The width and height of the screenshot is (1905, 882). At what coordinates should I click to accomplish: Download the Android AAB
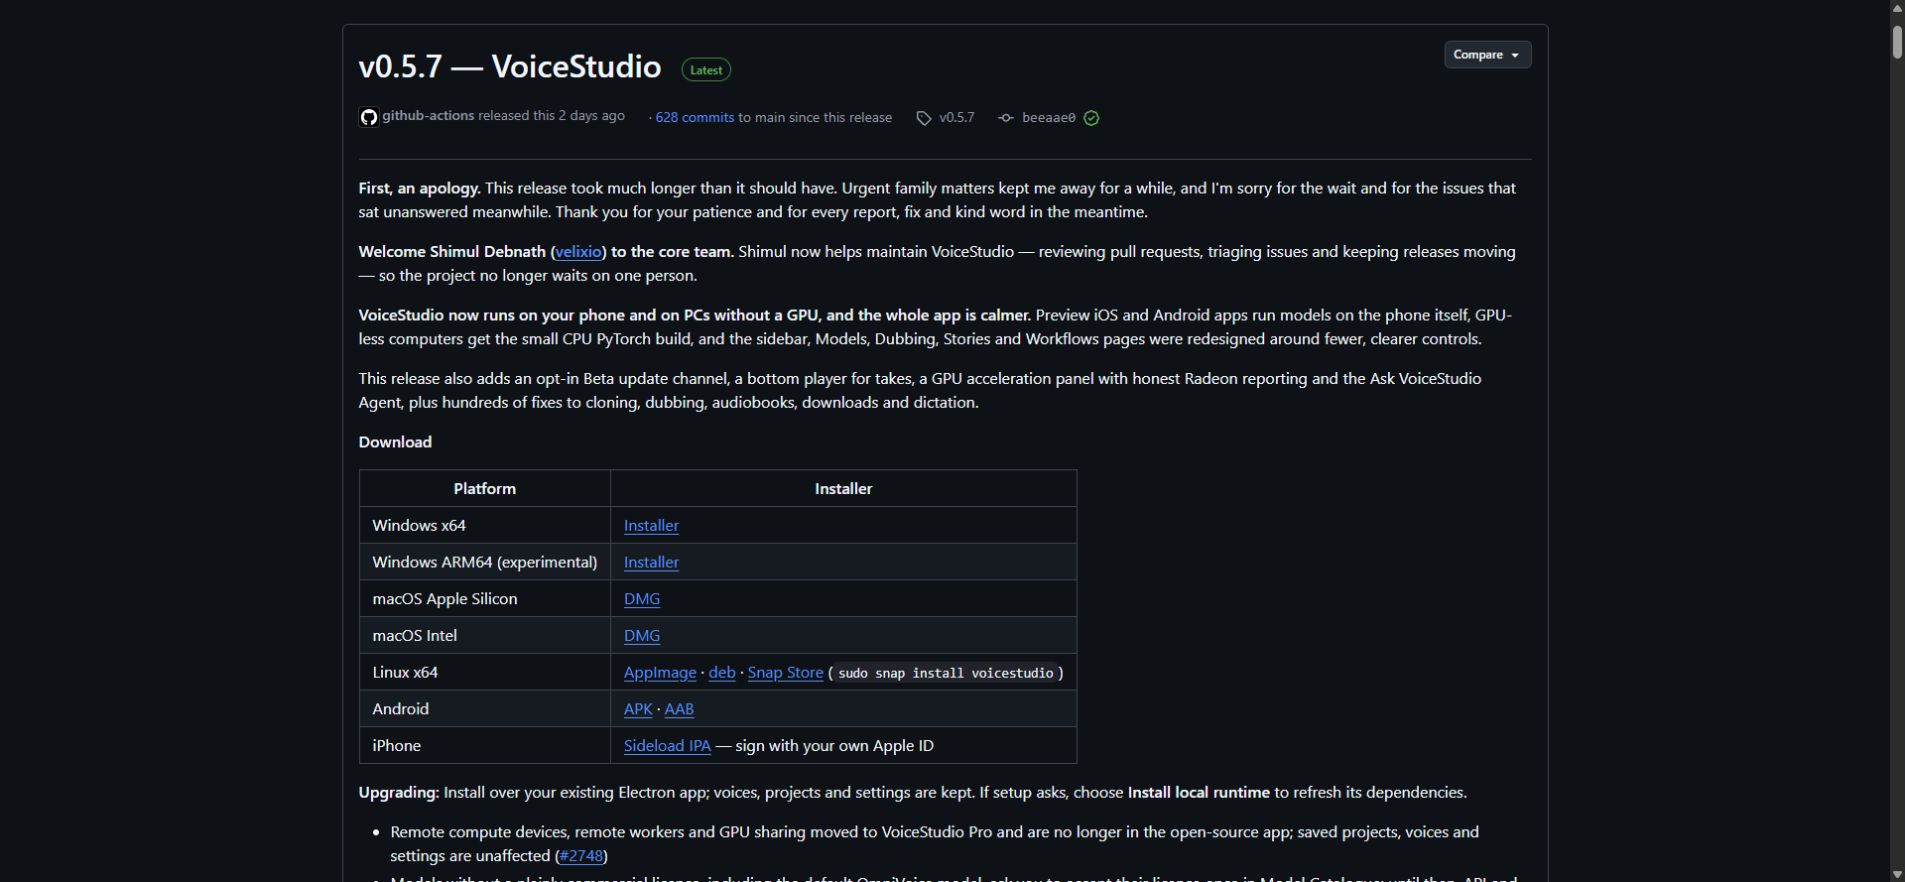coord(679,709)
